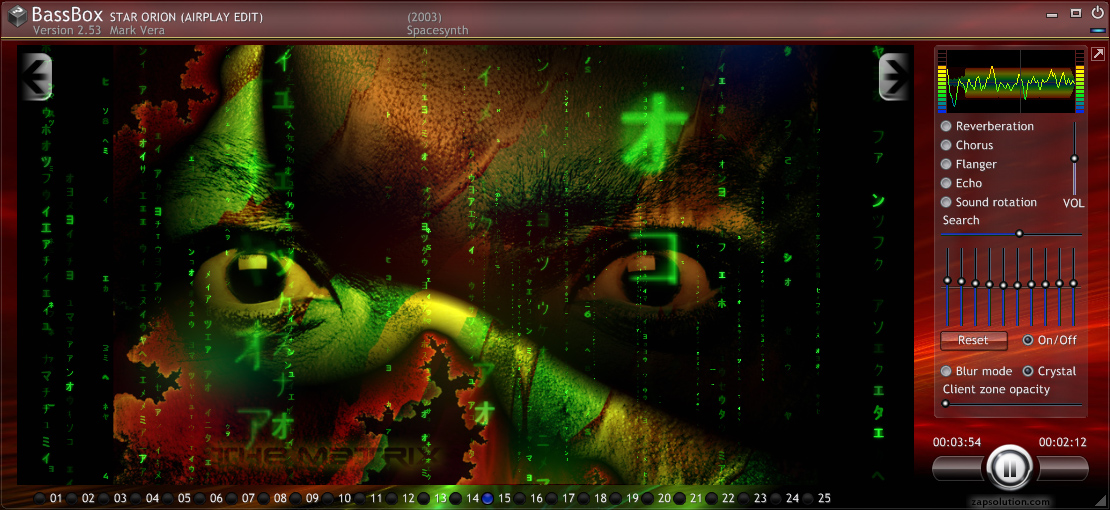
Task: Click the BassBox cube logo icon
Action: (17, 17)
